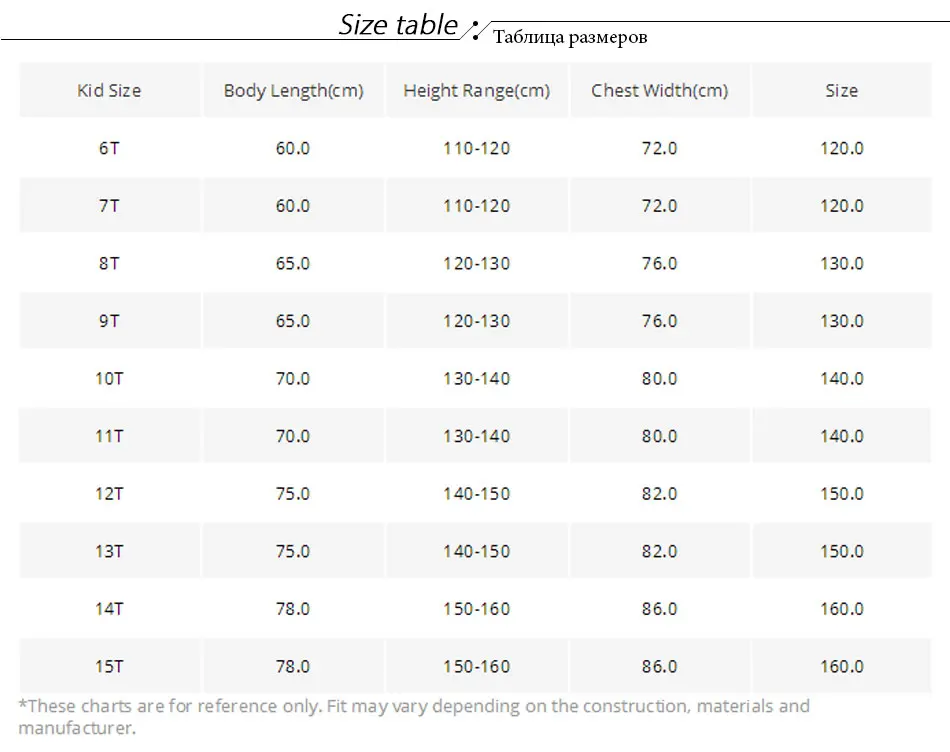Click chest width 82.0 in 13T row
The width and height of the screenshot is (950, 752).
660,551
